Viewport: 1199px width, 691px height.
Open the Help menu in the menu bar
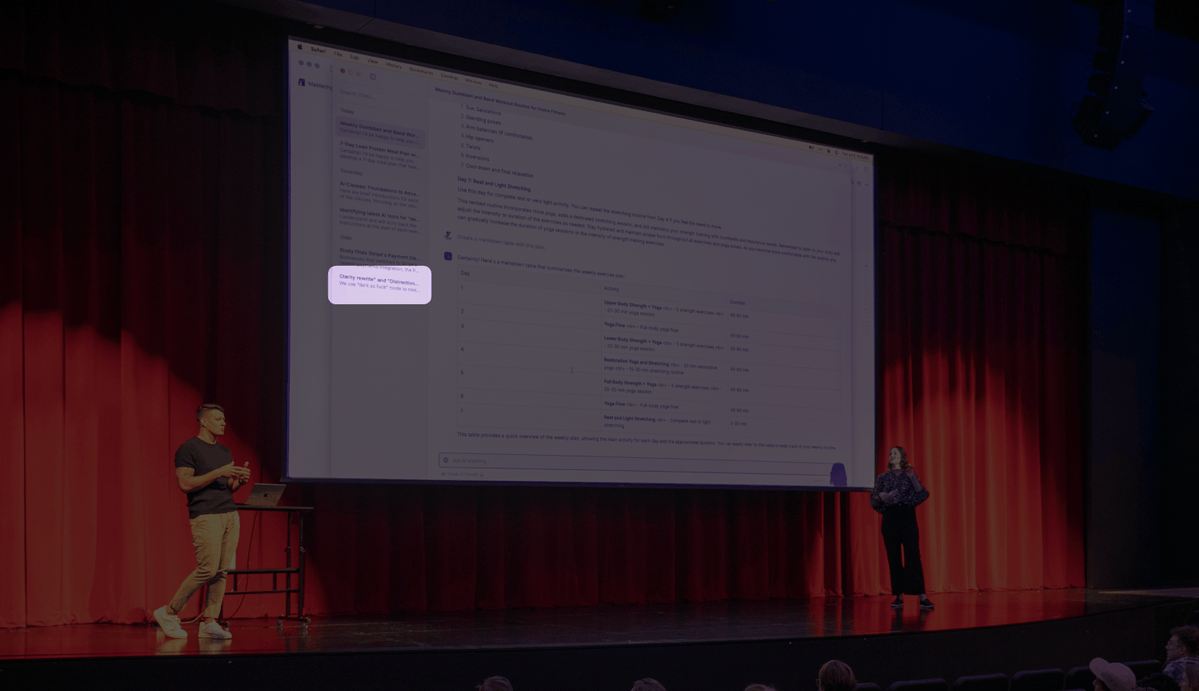coord(493,85)
